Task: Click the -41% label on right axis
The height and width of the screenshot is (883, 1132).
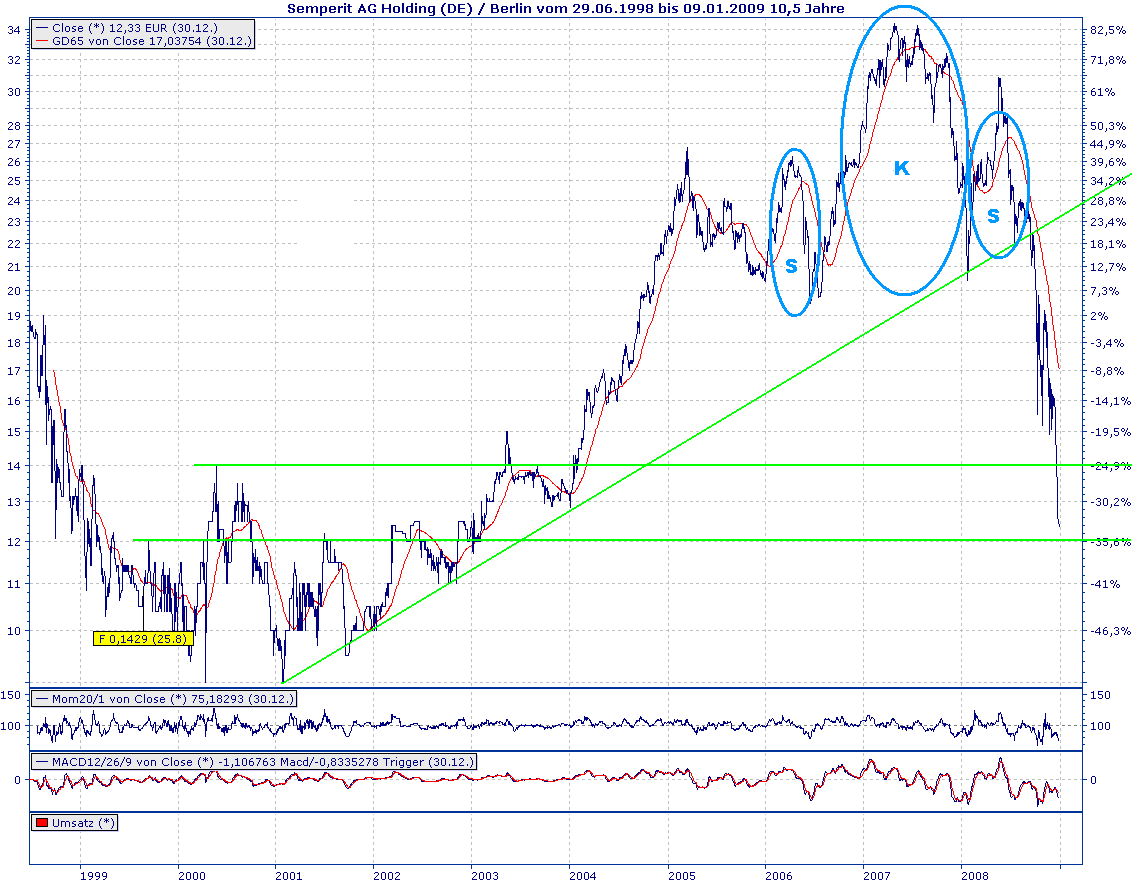Action: (x=1105, y=583)
